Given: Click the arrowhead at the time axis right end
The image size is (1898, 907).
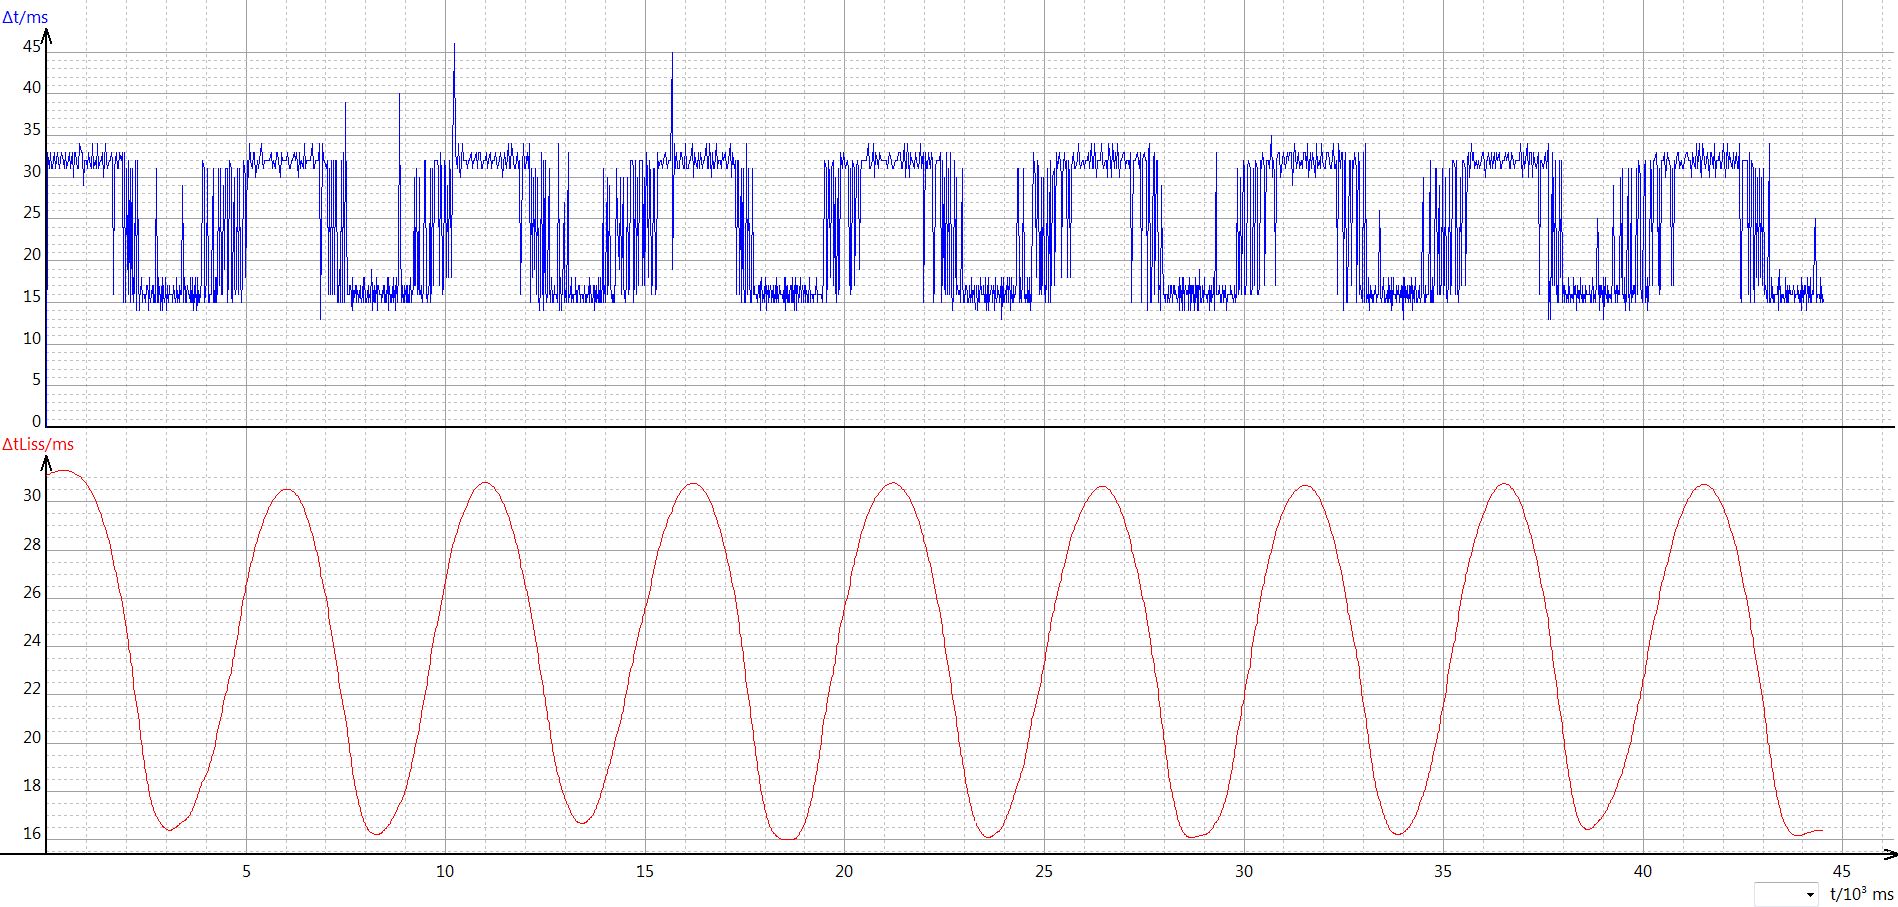Looking at the screenshot, I should tap(1889, 854).
